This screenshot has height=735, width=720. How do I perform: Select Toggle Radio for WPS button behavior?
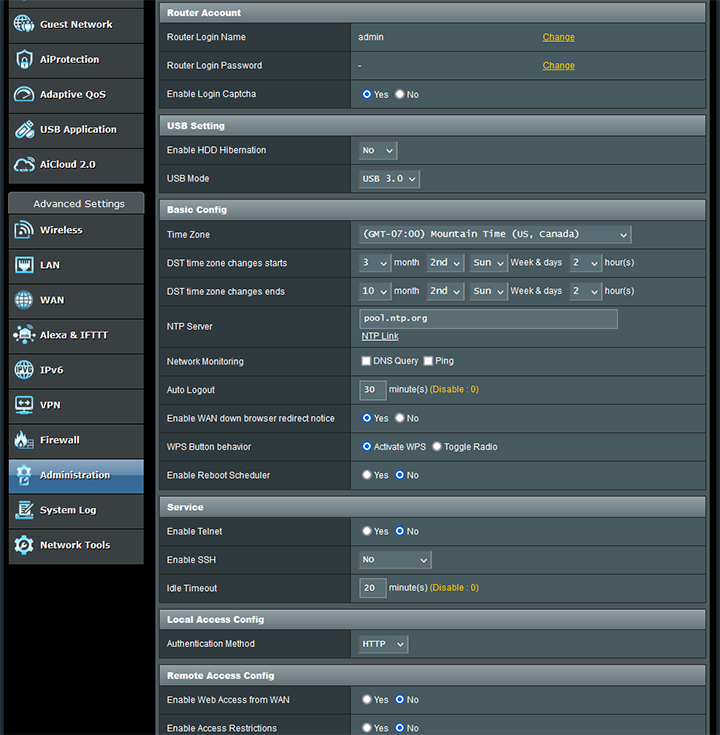437,447
